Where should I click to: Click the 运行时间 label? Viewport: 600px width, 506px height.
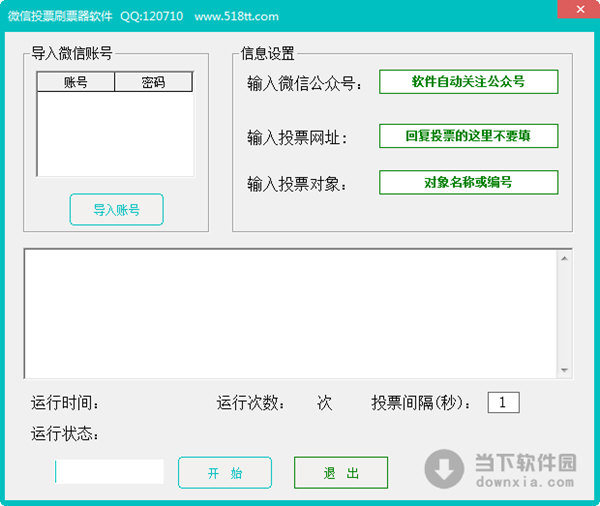(65, 403)
